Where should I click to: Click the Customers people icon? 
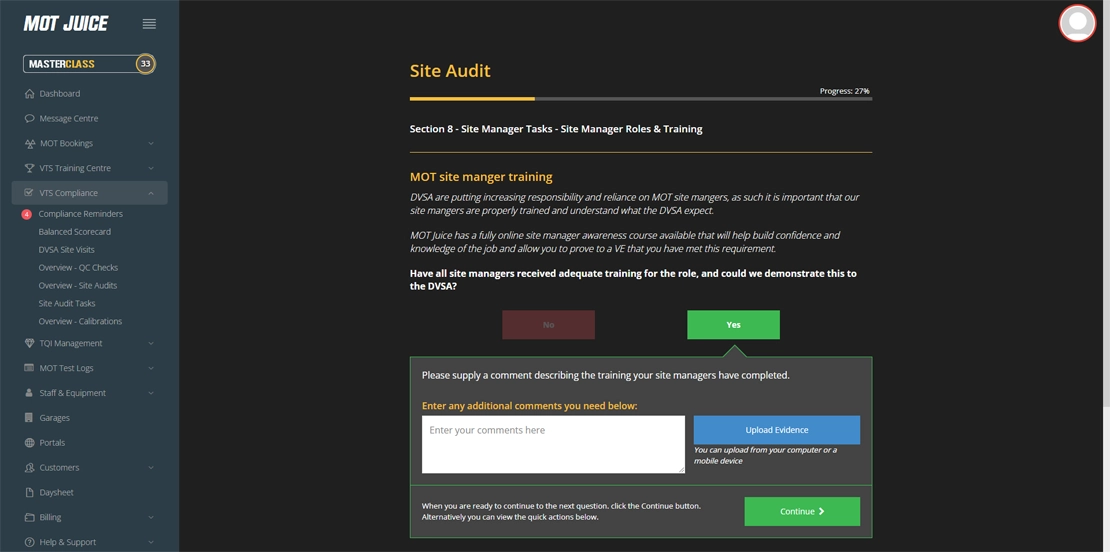pyautogui.click(x=29, y=467)
